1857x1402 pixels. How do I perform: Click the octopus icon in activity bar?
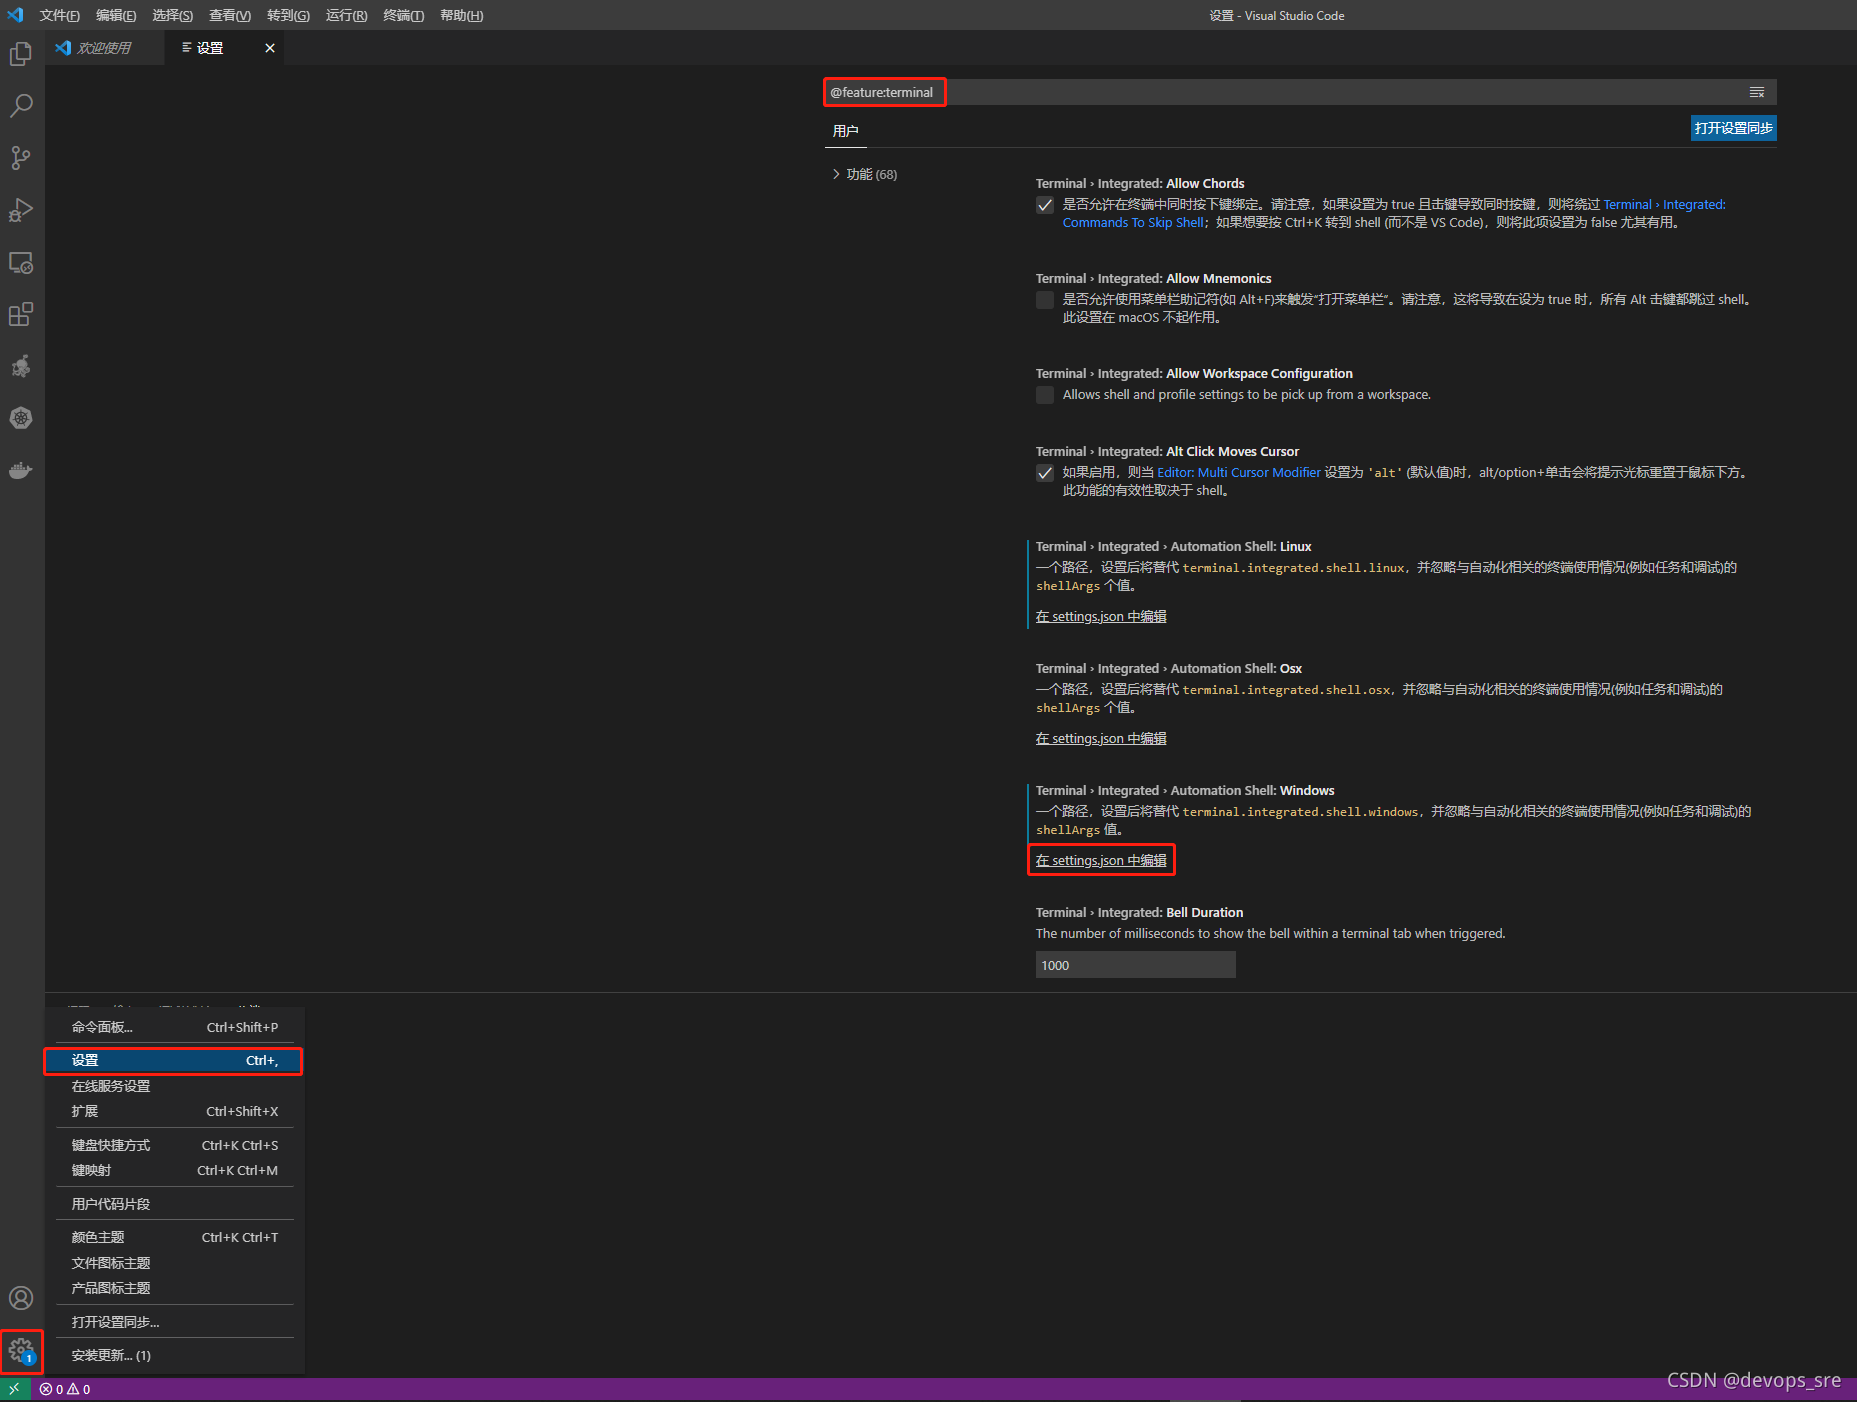(x=21, y=367)
